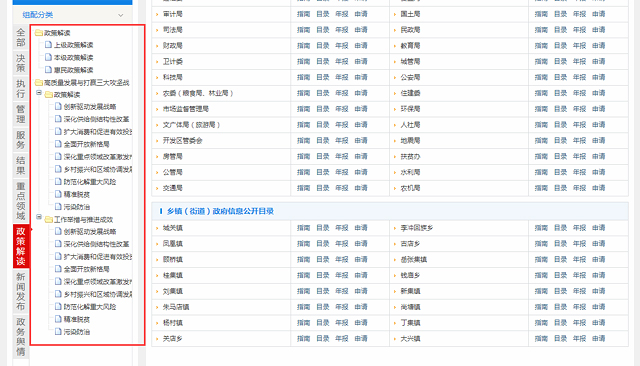Viewport: 640px width, 366px height.
Task: Open 目录 for 公安局
Action: pos(560,77)
